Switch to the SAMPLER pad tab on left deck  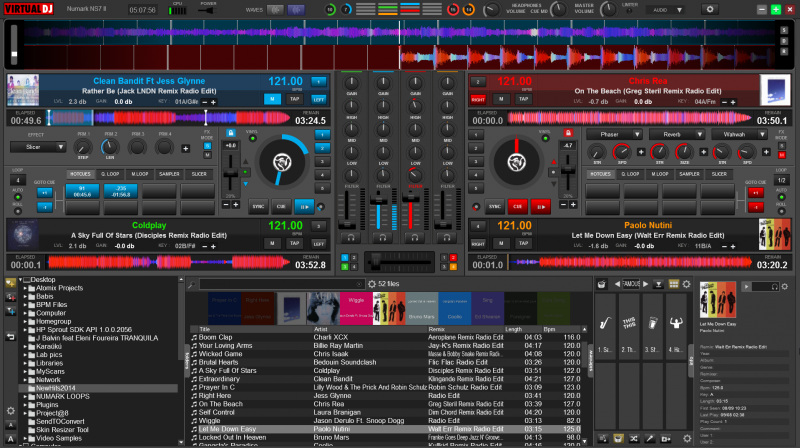point(169,173)
